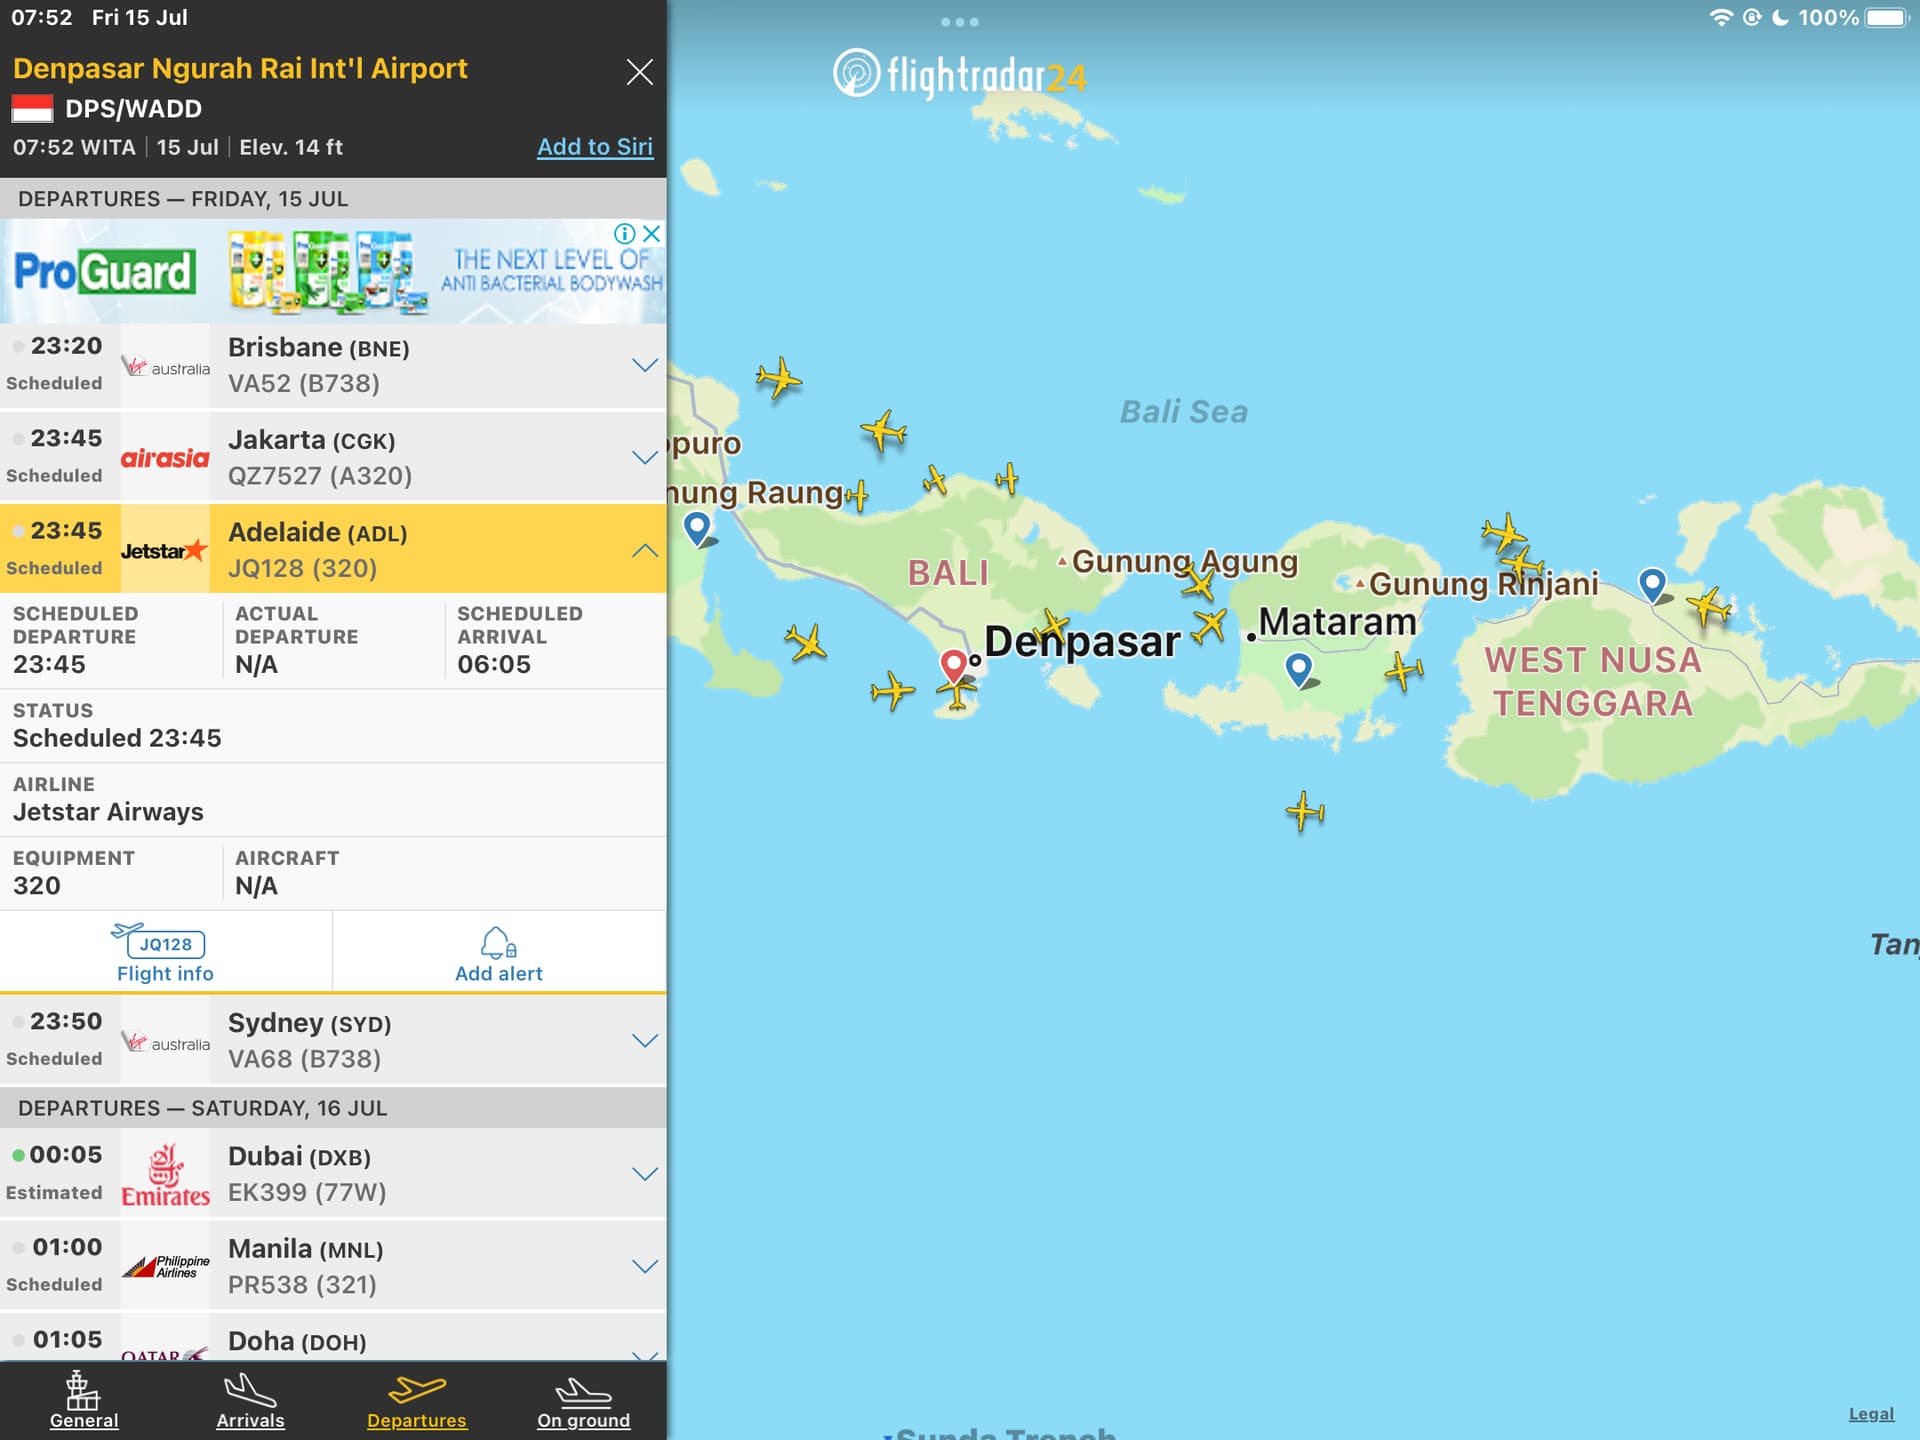This screenshot has height=1440, width=1920.
Task: Open the Legal map link
Action: [x=1870, y=1414]
